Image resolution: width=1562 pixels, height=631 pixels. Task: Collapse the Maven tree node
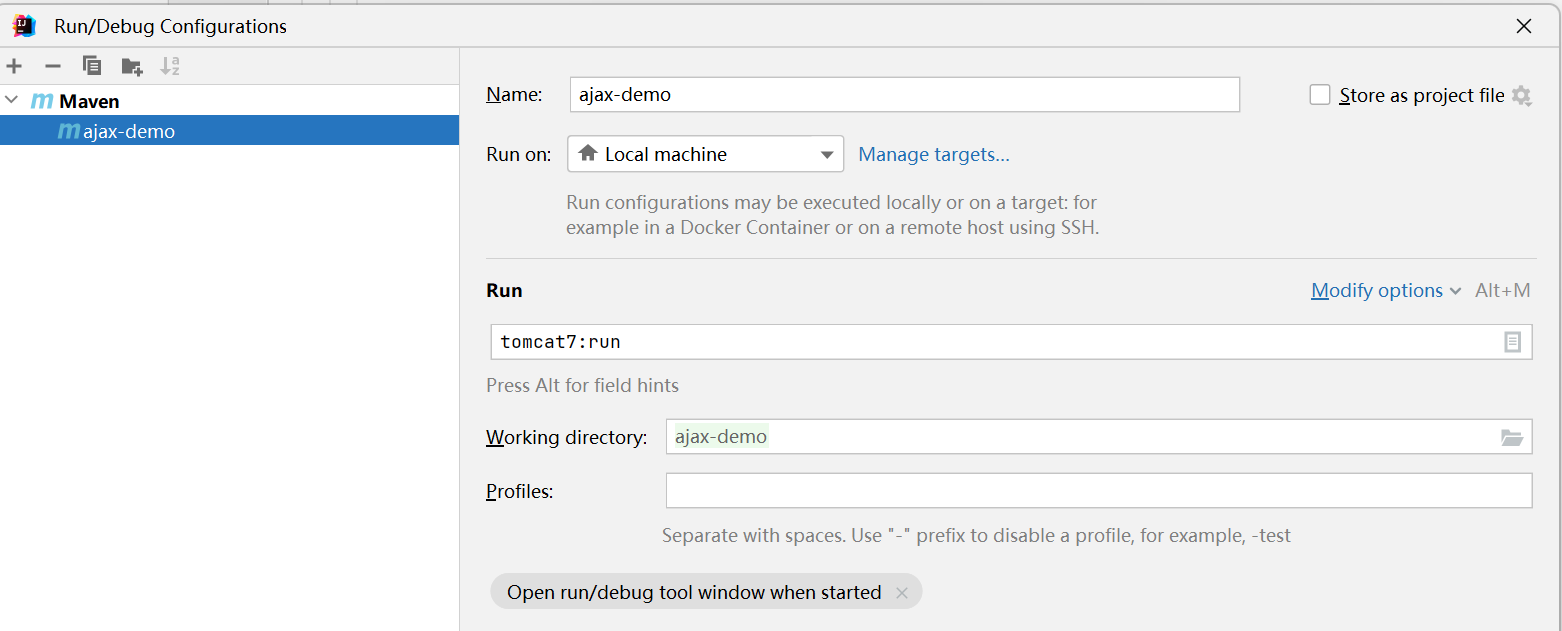tap(12, 101)
